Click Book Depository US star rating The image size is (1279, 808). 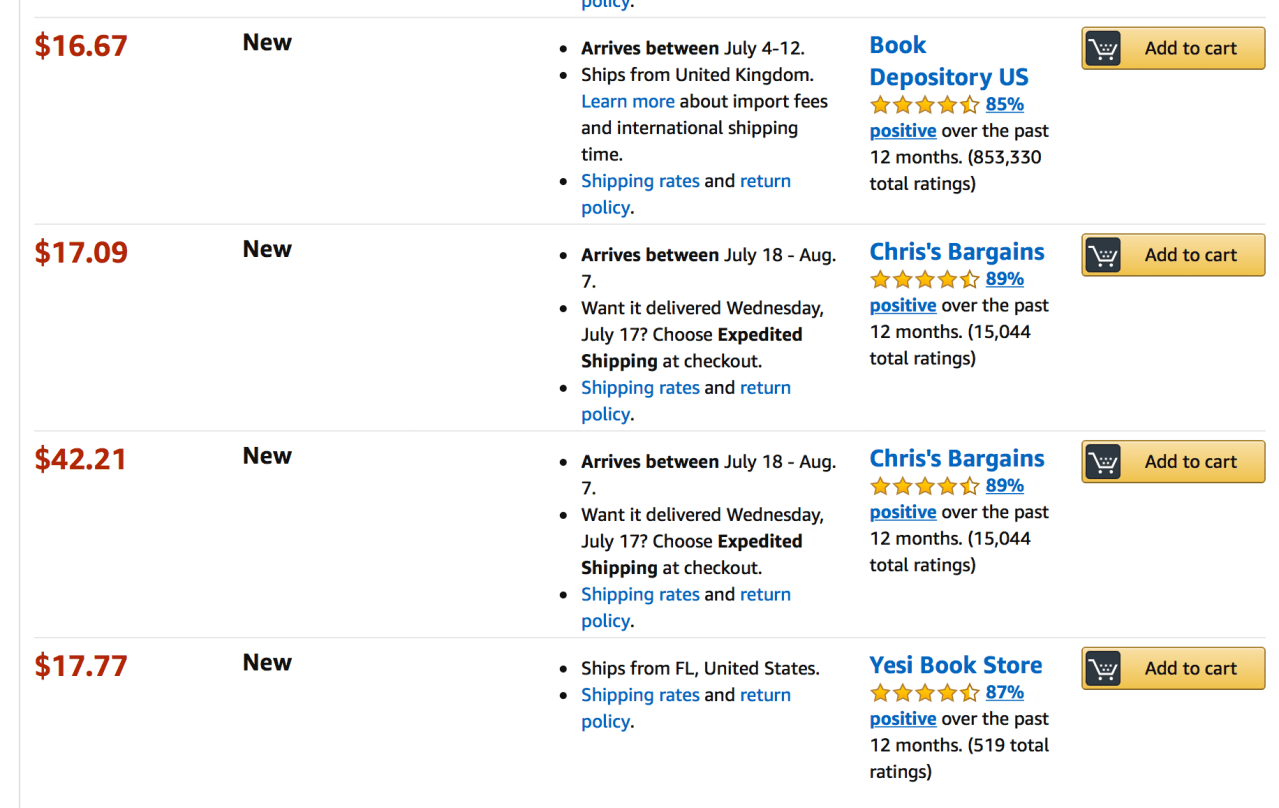[925, 105]
